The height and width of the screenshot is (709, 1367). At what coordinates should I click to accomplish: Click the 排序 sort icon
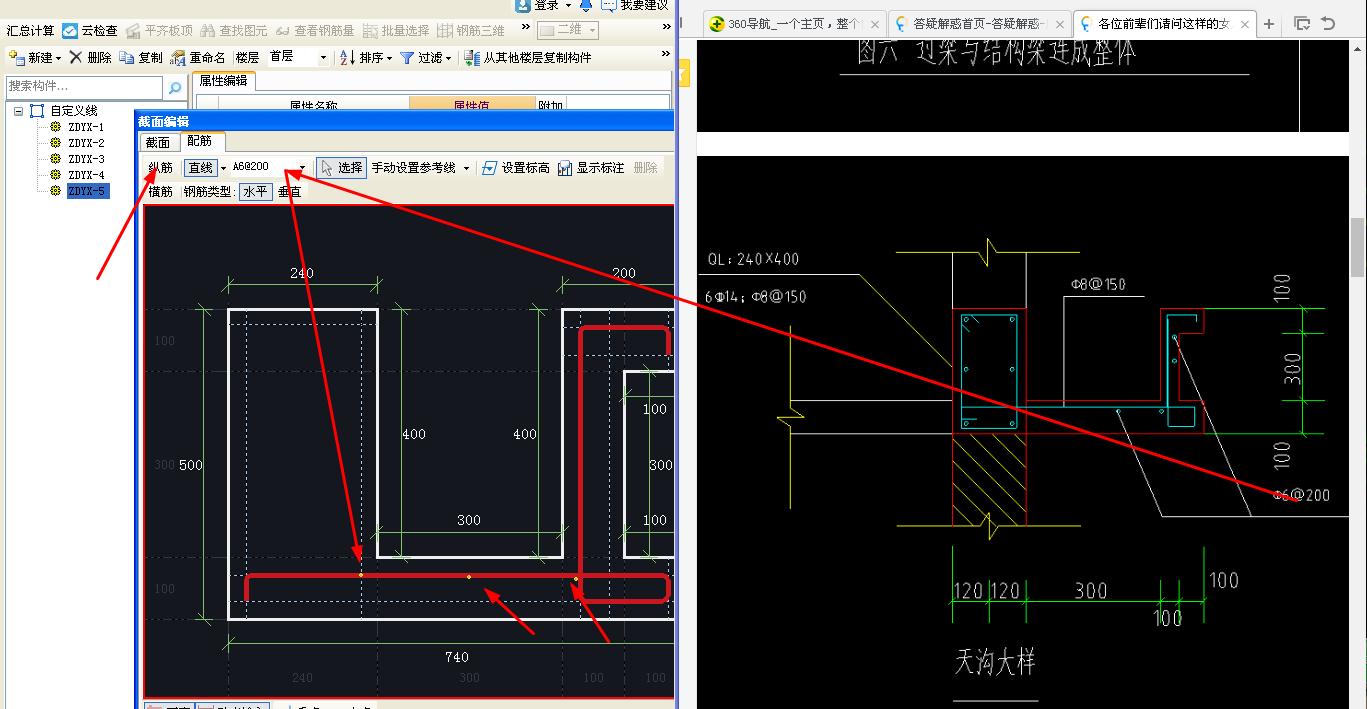click(347, 58)
